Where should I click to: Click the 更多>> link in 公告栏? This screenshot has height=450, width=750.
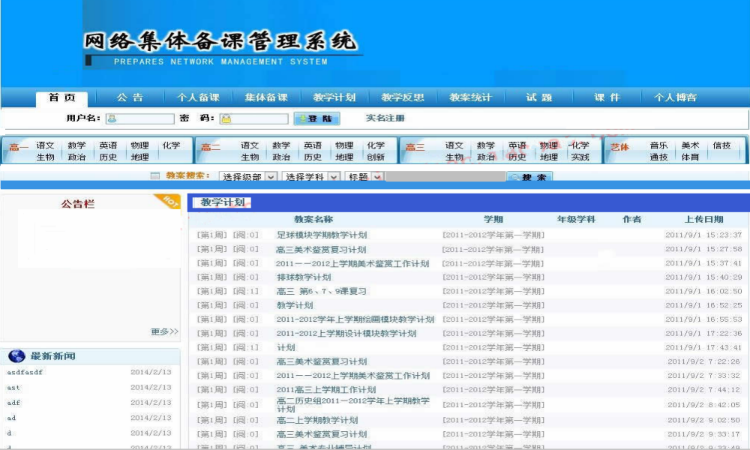click(x=165, y=331)
